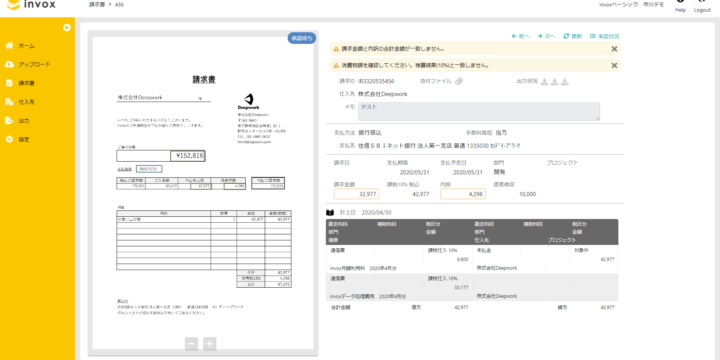This screenshot has width=720, height=360.
Task: Click the 貸方 total 42,977
Action: click(607, 307)
